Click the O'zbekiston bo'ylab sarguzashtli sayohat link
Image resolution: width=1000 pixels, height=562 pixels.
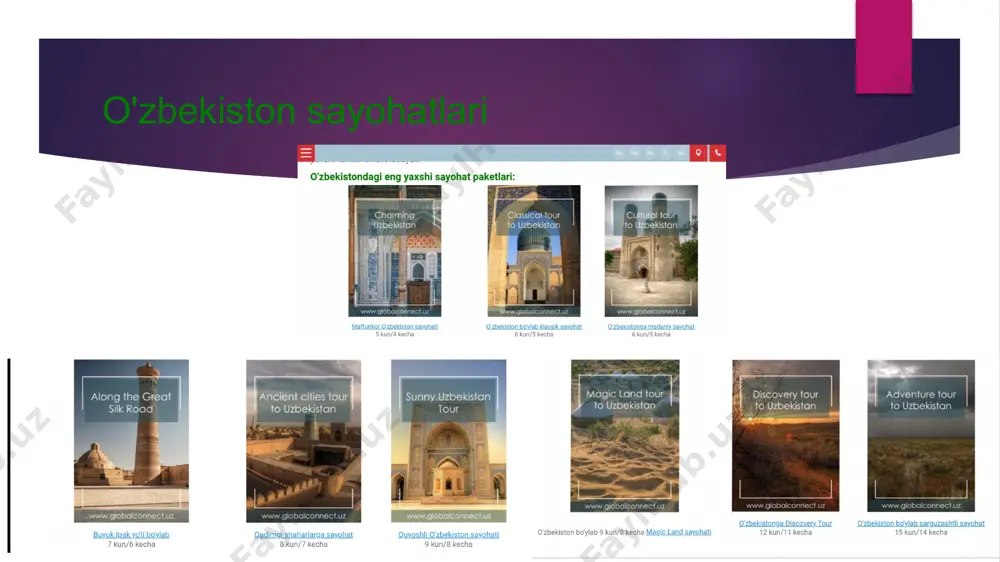coord(921,523)
